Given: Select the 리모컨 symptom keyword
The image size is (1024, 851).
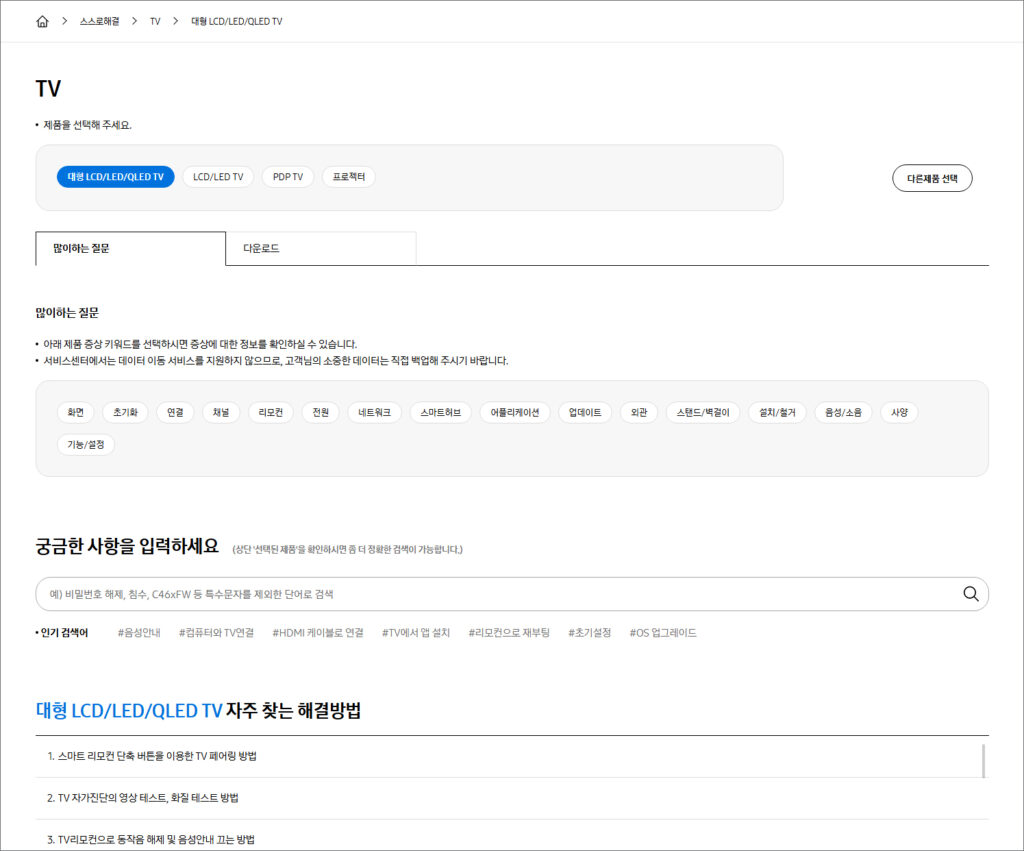Looking at the screenshot, I should (270, 412).
